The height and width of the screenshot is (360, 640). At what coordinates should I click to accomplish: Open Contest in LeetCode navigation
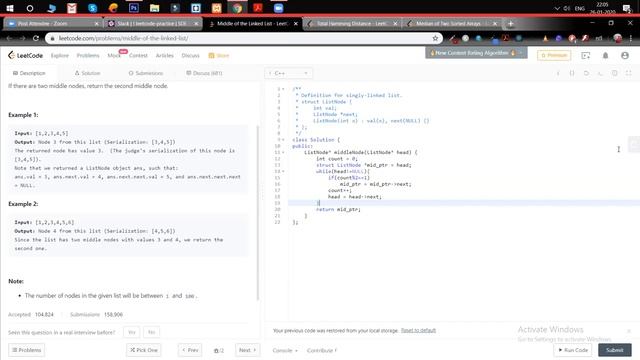[138, 56]
